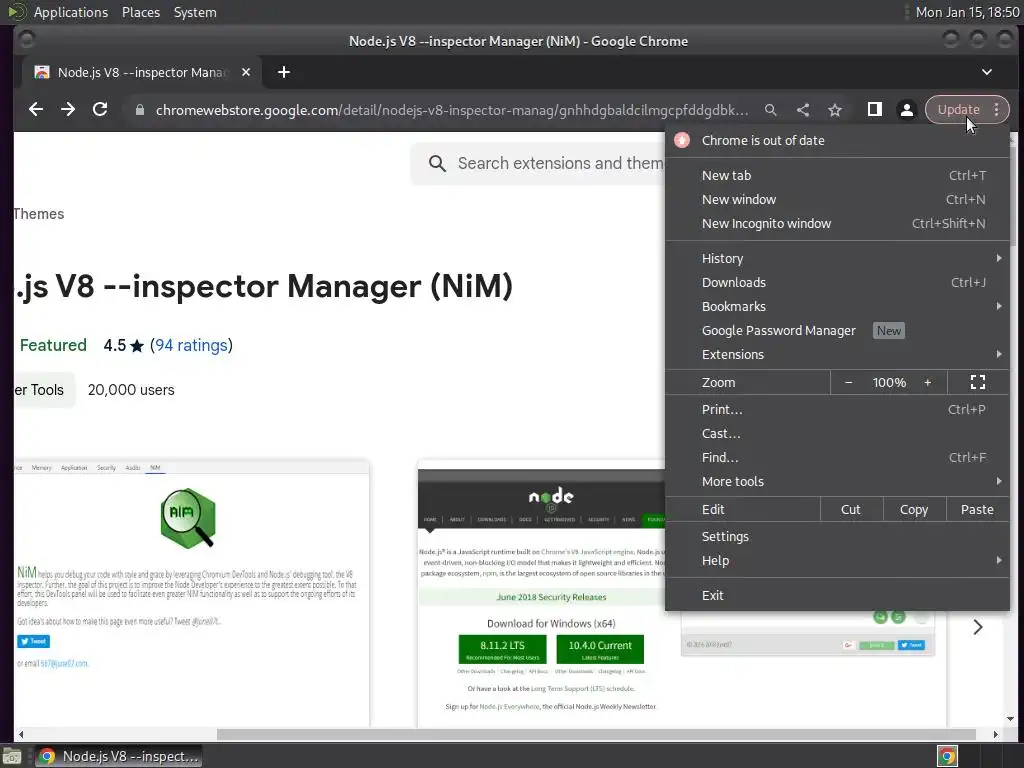The image size is (1024, 768).
Task: Click the Paste edit button
Action: [977, 509]
